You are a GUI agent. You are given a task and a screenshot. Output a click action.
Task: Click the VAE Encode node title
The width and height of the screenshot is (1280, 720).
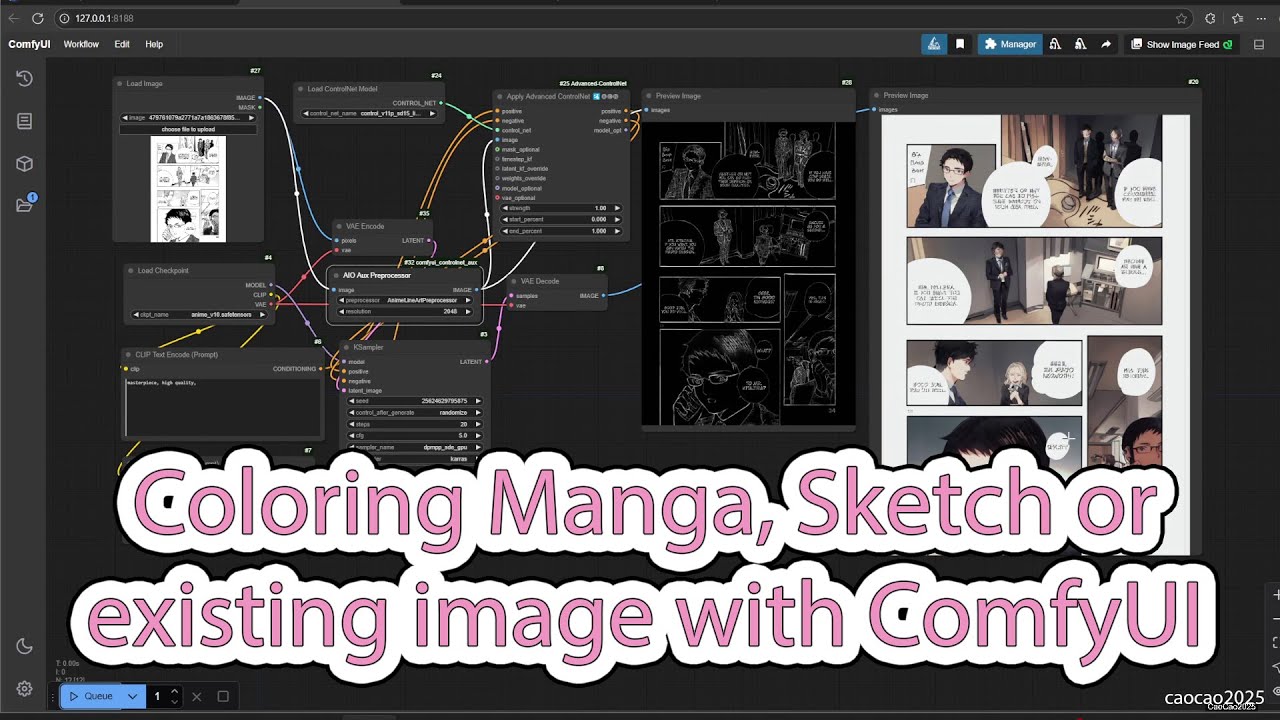click(364, 226)
